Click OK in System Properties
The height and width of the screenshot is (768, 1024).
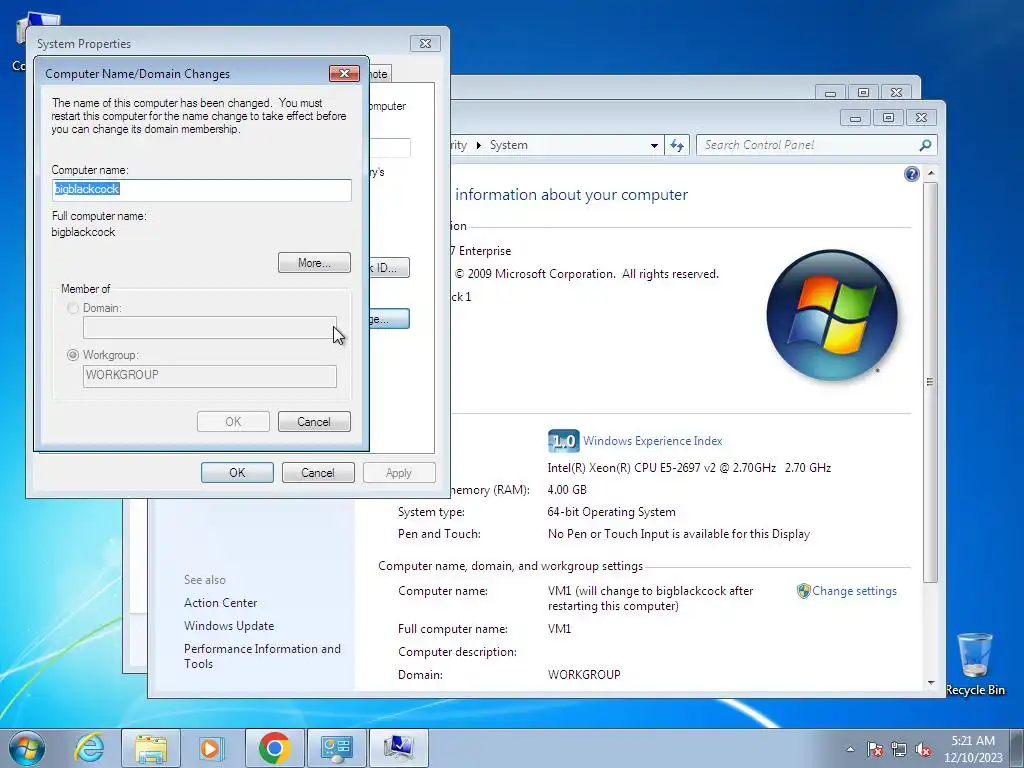[x=237, y=473]
